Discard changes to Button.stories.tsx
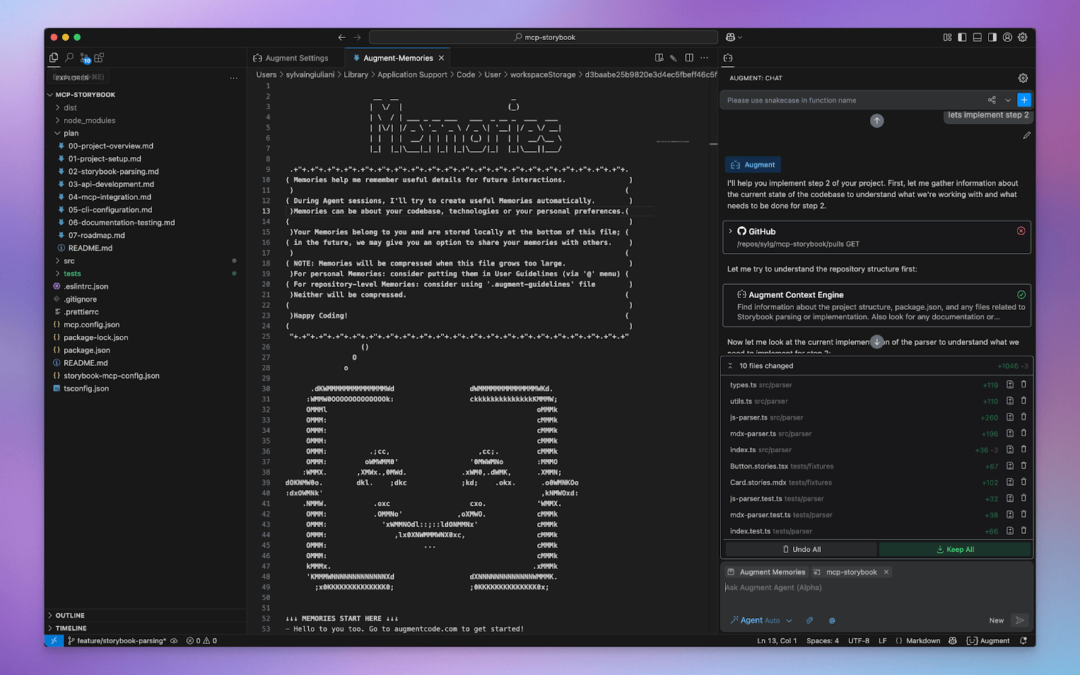The height and width of the screenshot is (675, 1080). pyautogui.click(x=1024, y=466)
